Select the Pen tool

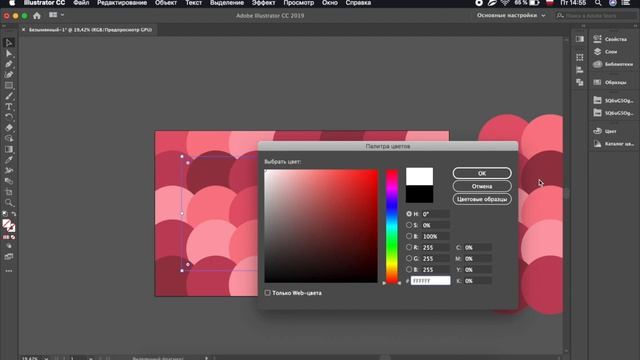(x=9, y=64)
